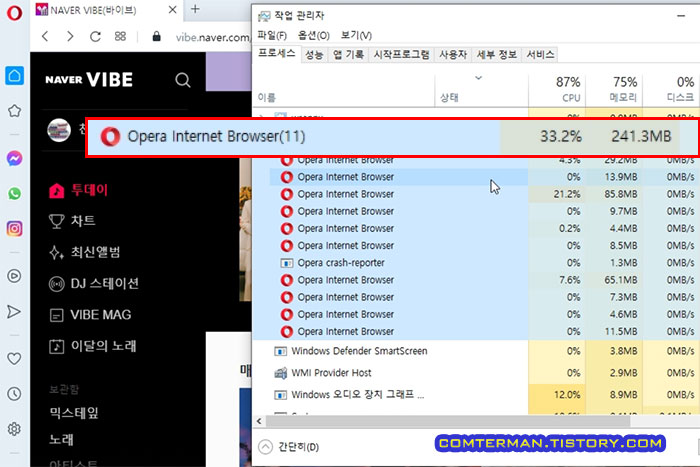This screenshot has height=467, width=700.
Task: Click the address bar showing vibe.naver.com
Action: [x=212, y=38]
